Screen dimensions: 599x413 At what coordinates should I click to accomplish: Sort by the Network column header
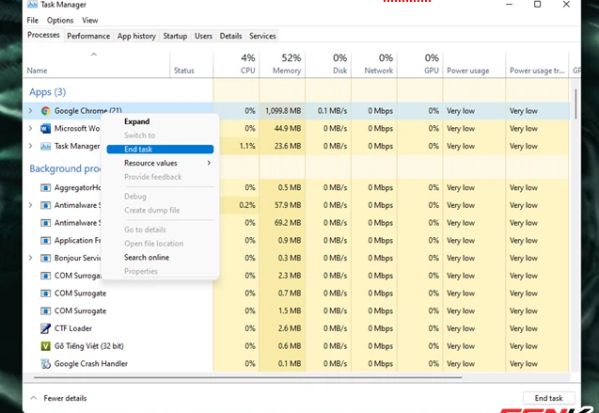[374, 64]
